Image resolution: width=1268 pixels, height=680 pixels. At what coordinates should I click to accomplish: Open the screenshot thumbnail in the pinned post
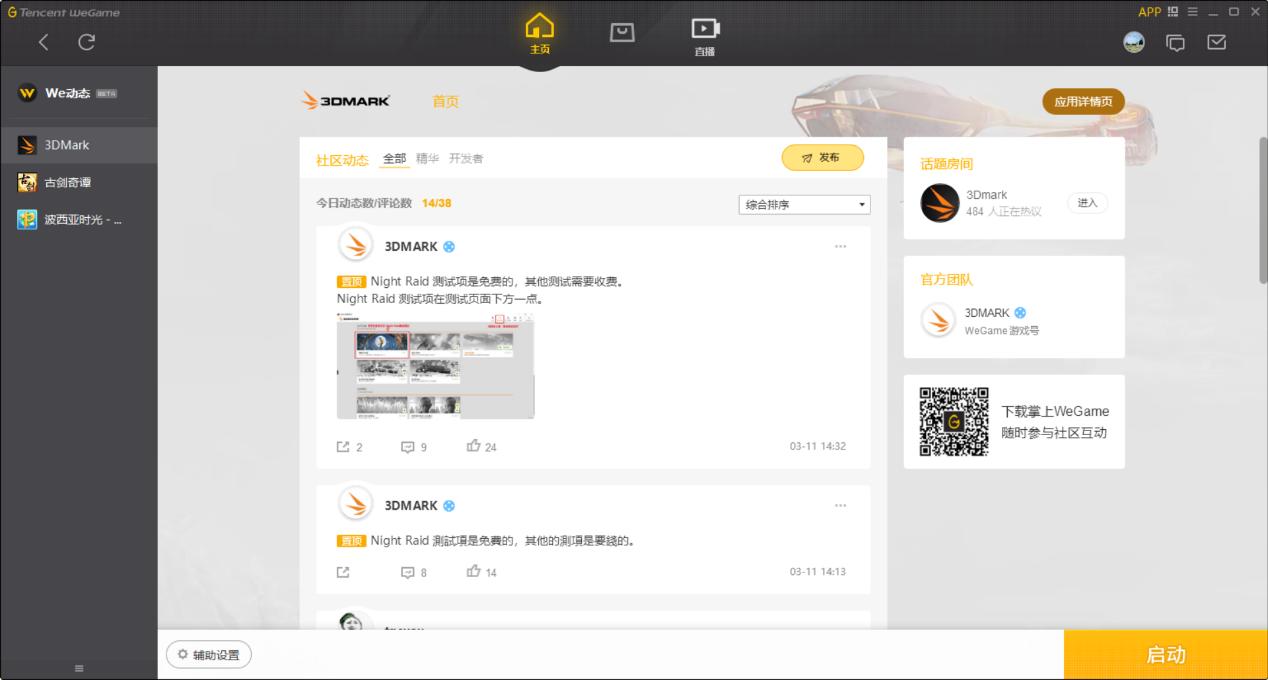[436, 365]
